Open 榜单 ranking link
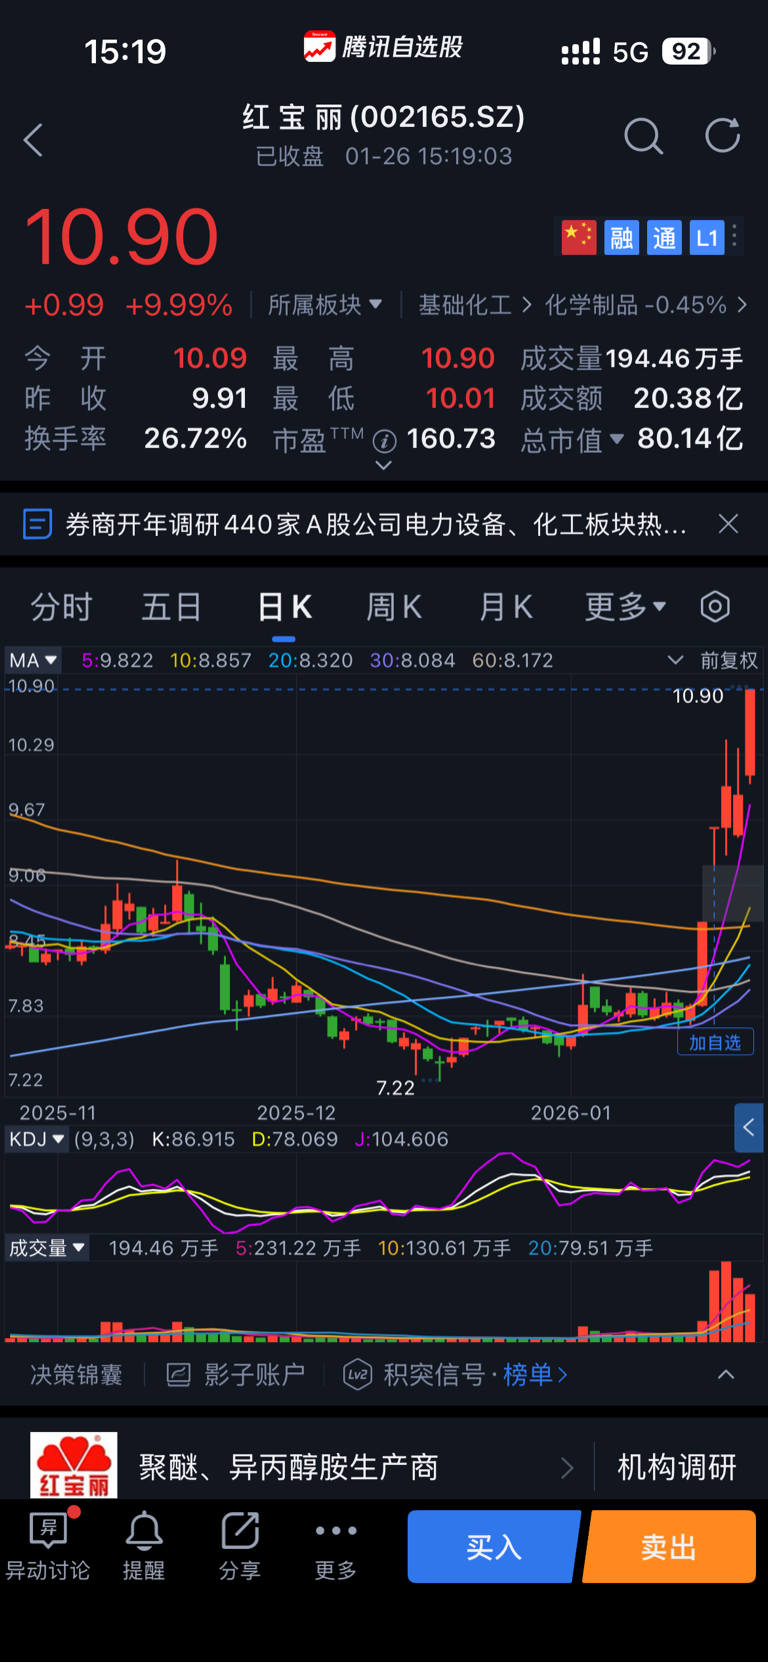 [x=535, y=1375]
